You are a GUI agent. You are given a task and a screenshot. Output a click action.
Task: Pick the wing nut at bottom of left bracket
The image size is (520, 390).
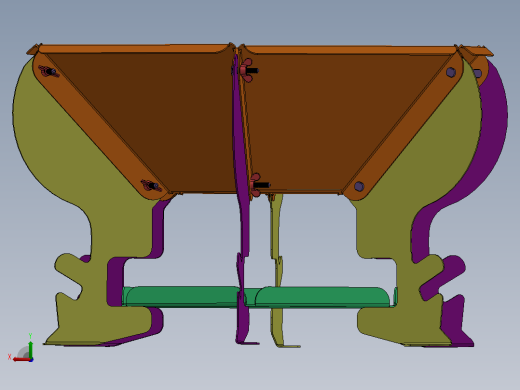[x=151, y=185]
